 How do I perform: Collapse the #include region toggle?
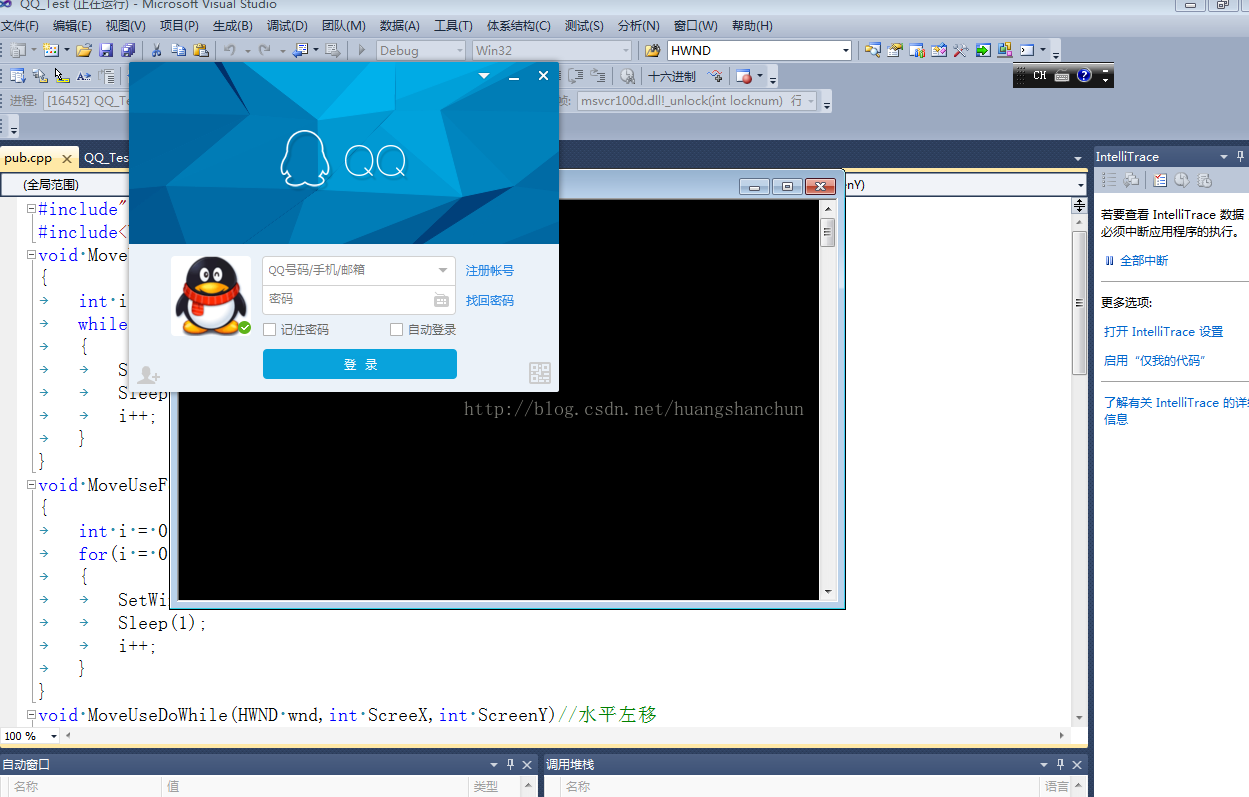tap(31, 209)
